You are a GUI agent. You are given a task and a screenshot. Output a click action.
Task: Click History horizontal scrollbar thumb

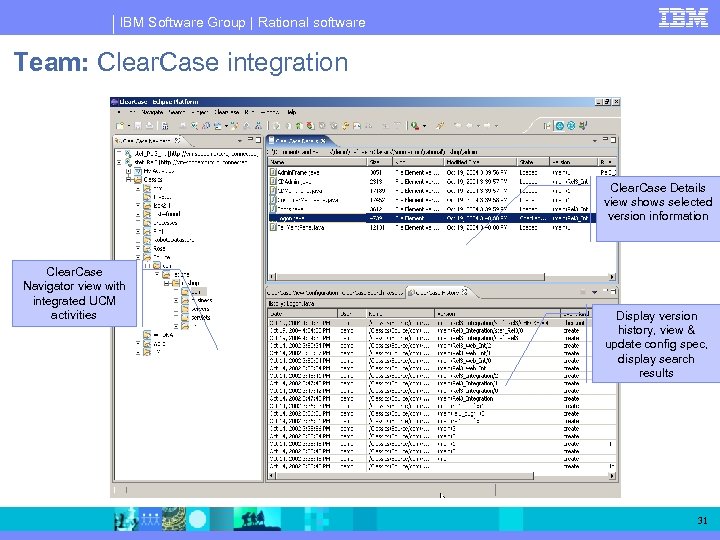coord(405,476)
